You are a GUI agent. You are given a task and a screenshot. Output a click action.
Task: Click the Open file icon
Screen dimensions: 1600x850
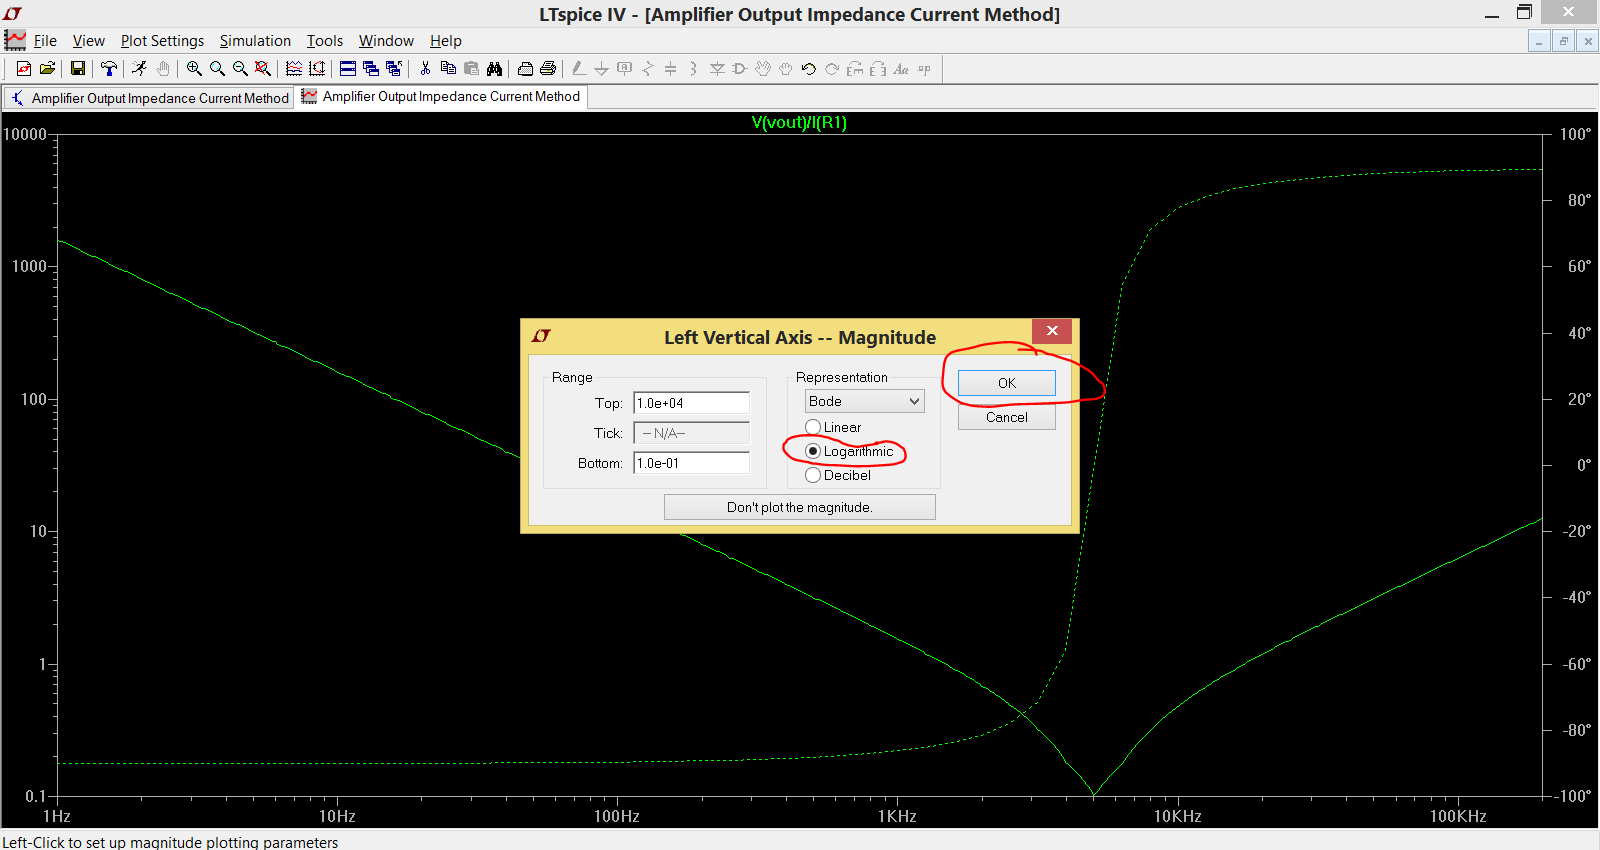point(47,69)
